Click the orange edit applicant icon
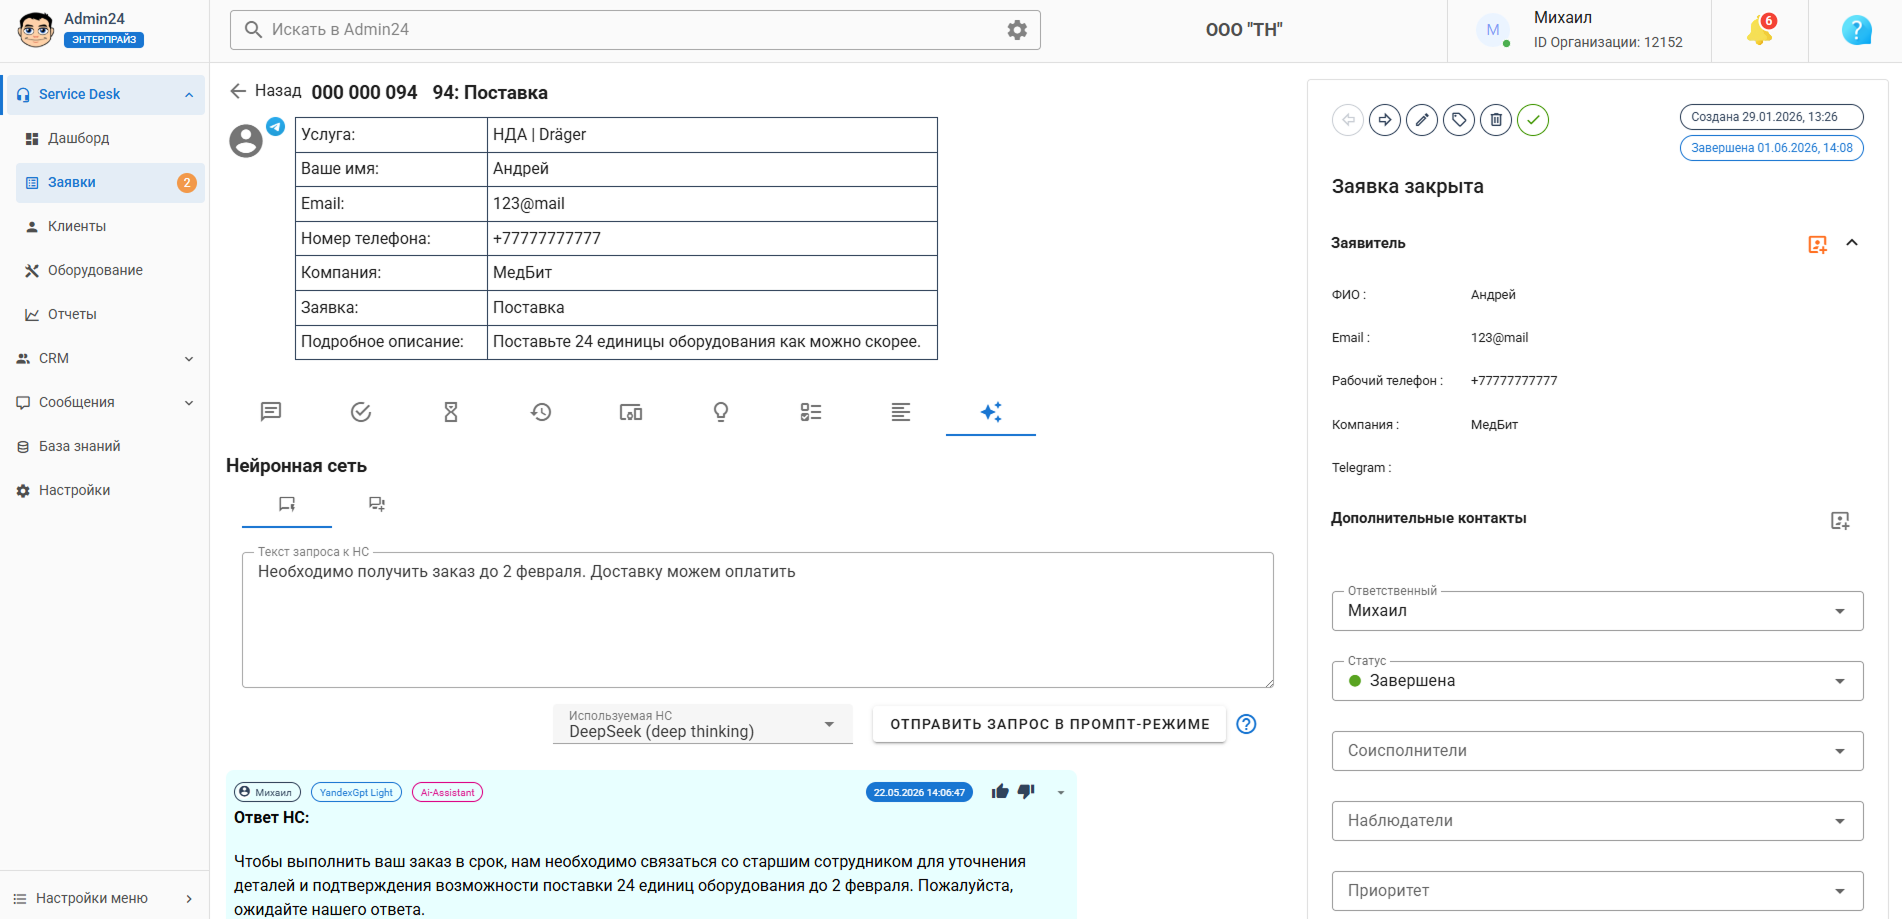Image resolution: width=1902 pixels, height=919 pixels. (x=1818, y=244)
